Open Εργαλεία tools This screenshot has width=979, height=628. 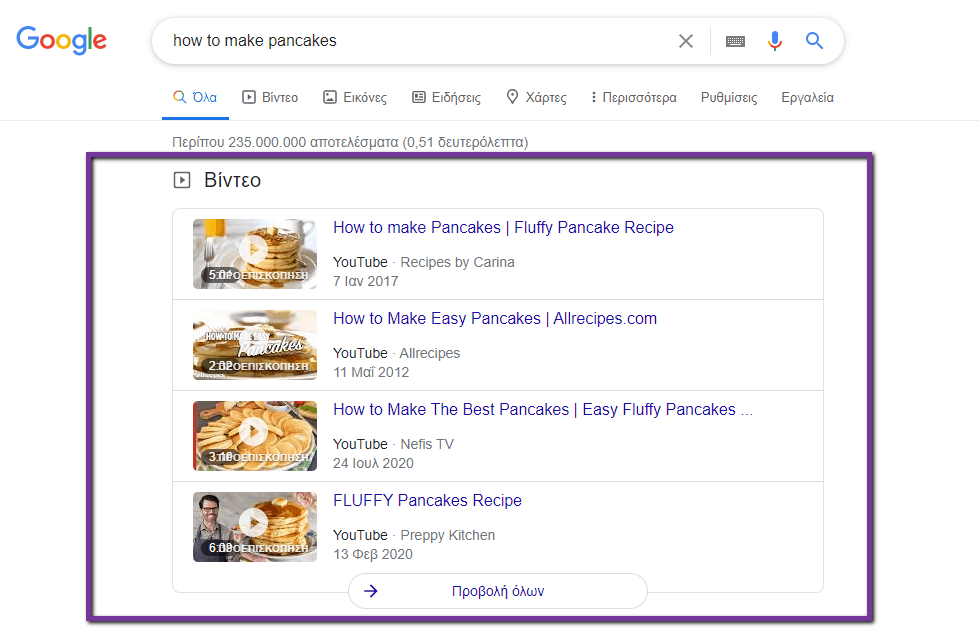click(807, 97)
